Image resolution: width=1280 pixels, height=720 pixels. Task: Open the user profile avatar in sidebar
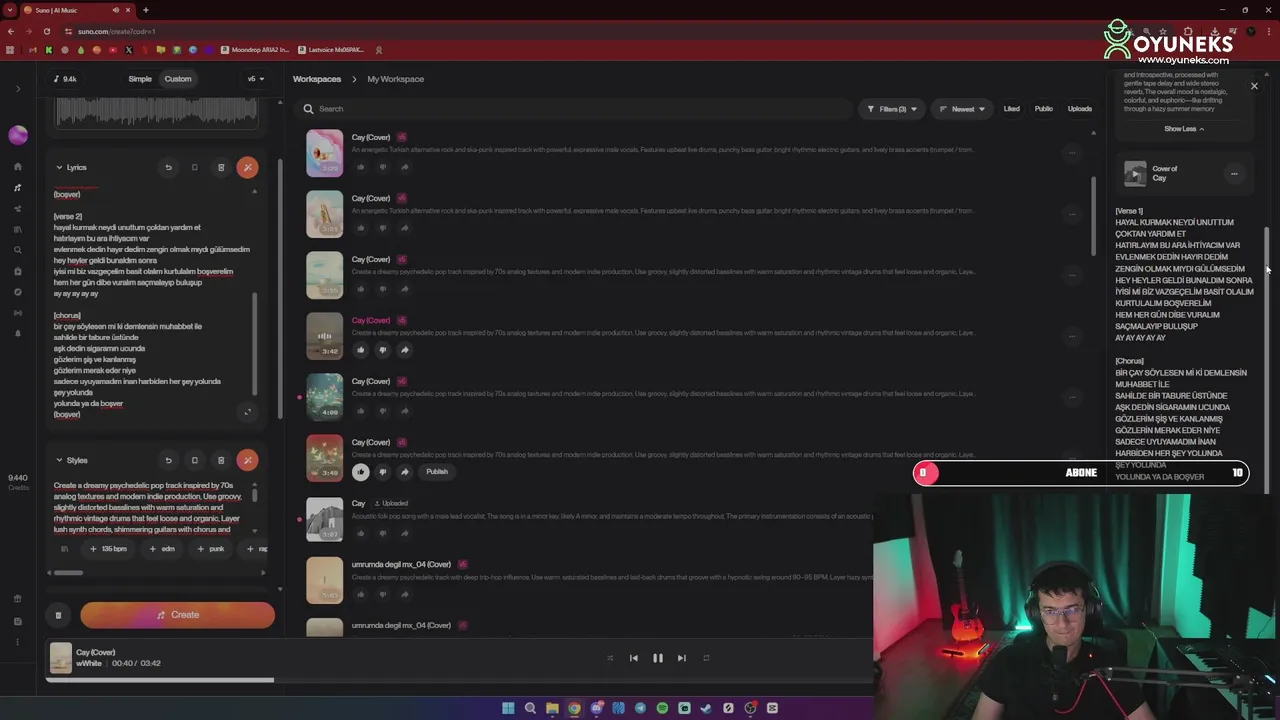click(x=18, y=135)
